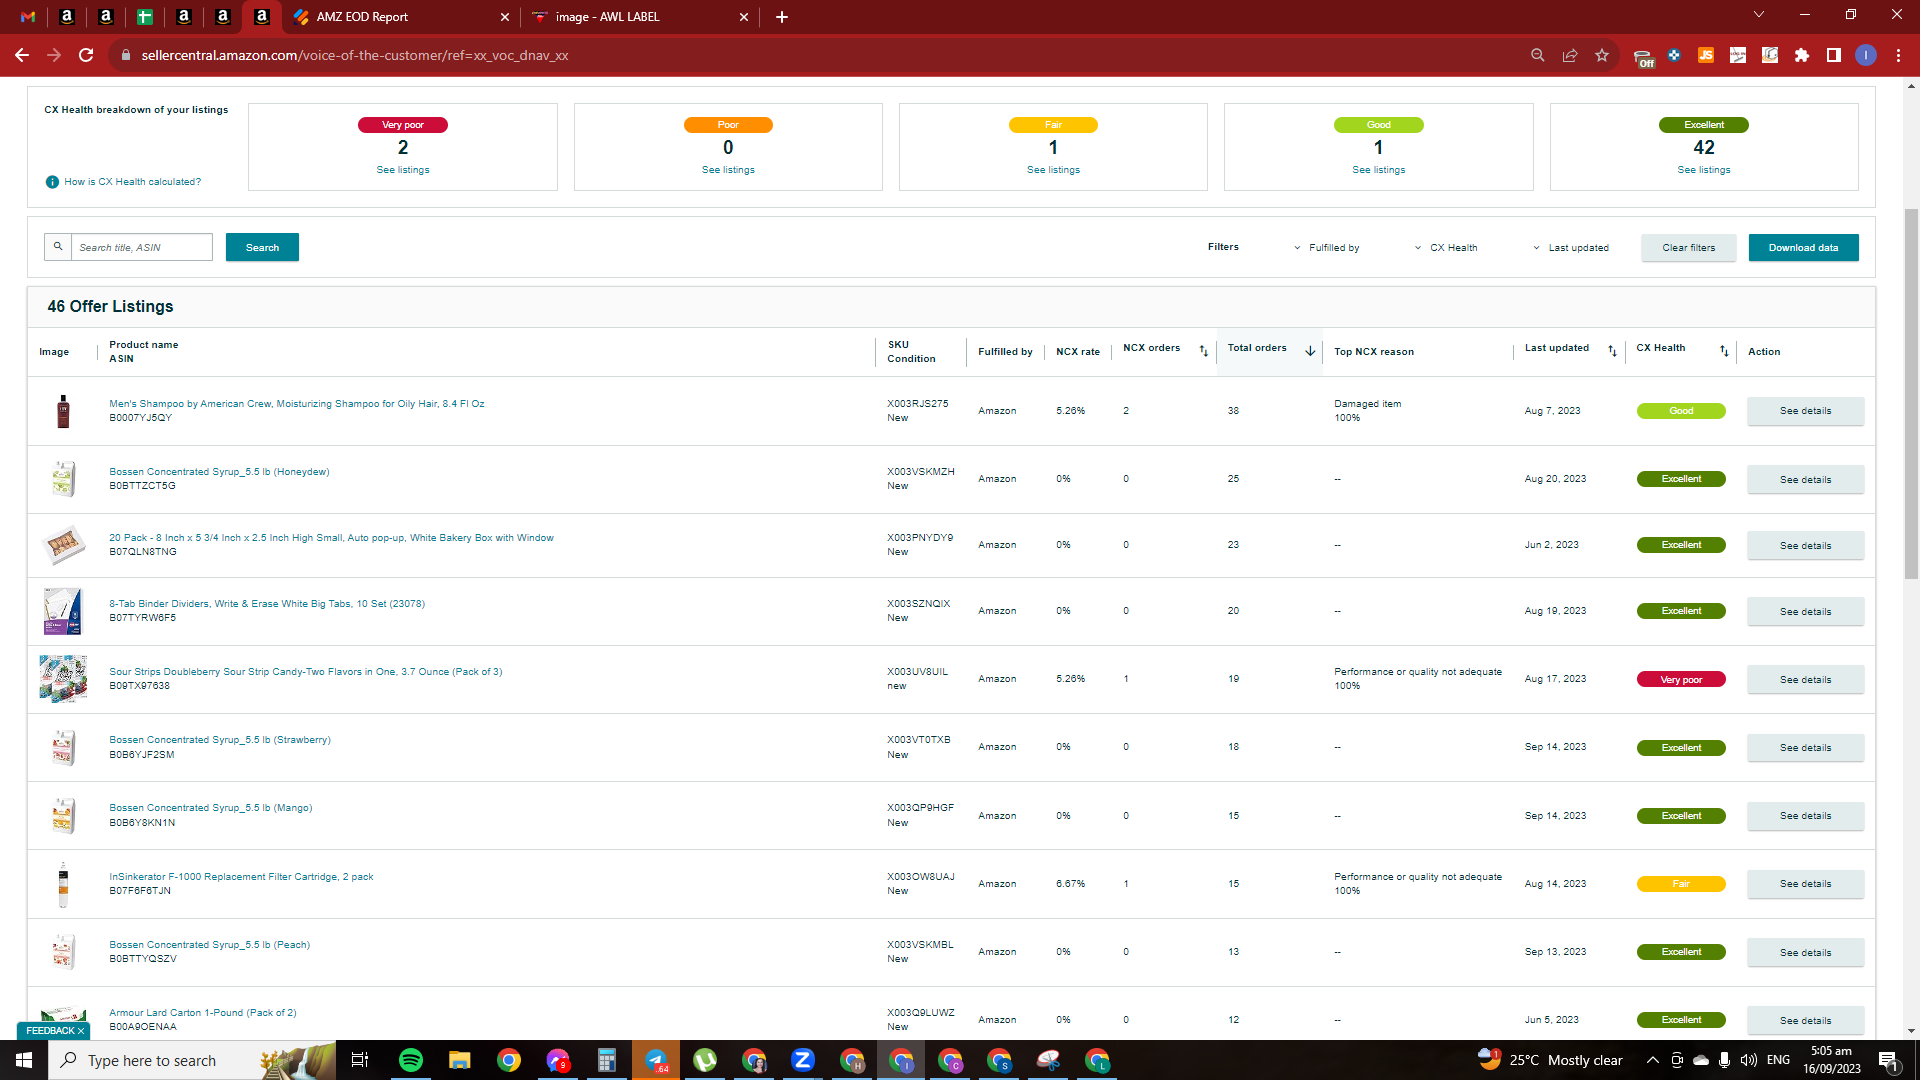Viewport: 1920px width, 1080px height.
Task: Click the Download data button
Action: click(x=1803, y=248)
